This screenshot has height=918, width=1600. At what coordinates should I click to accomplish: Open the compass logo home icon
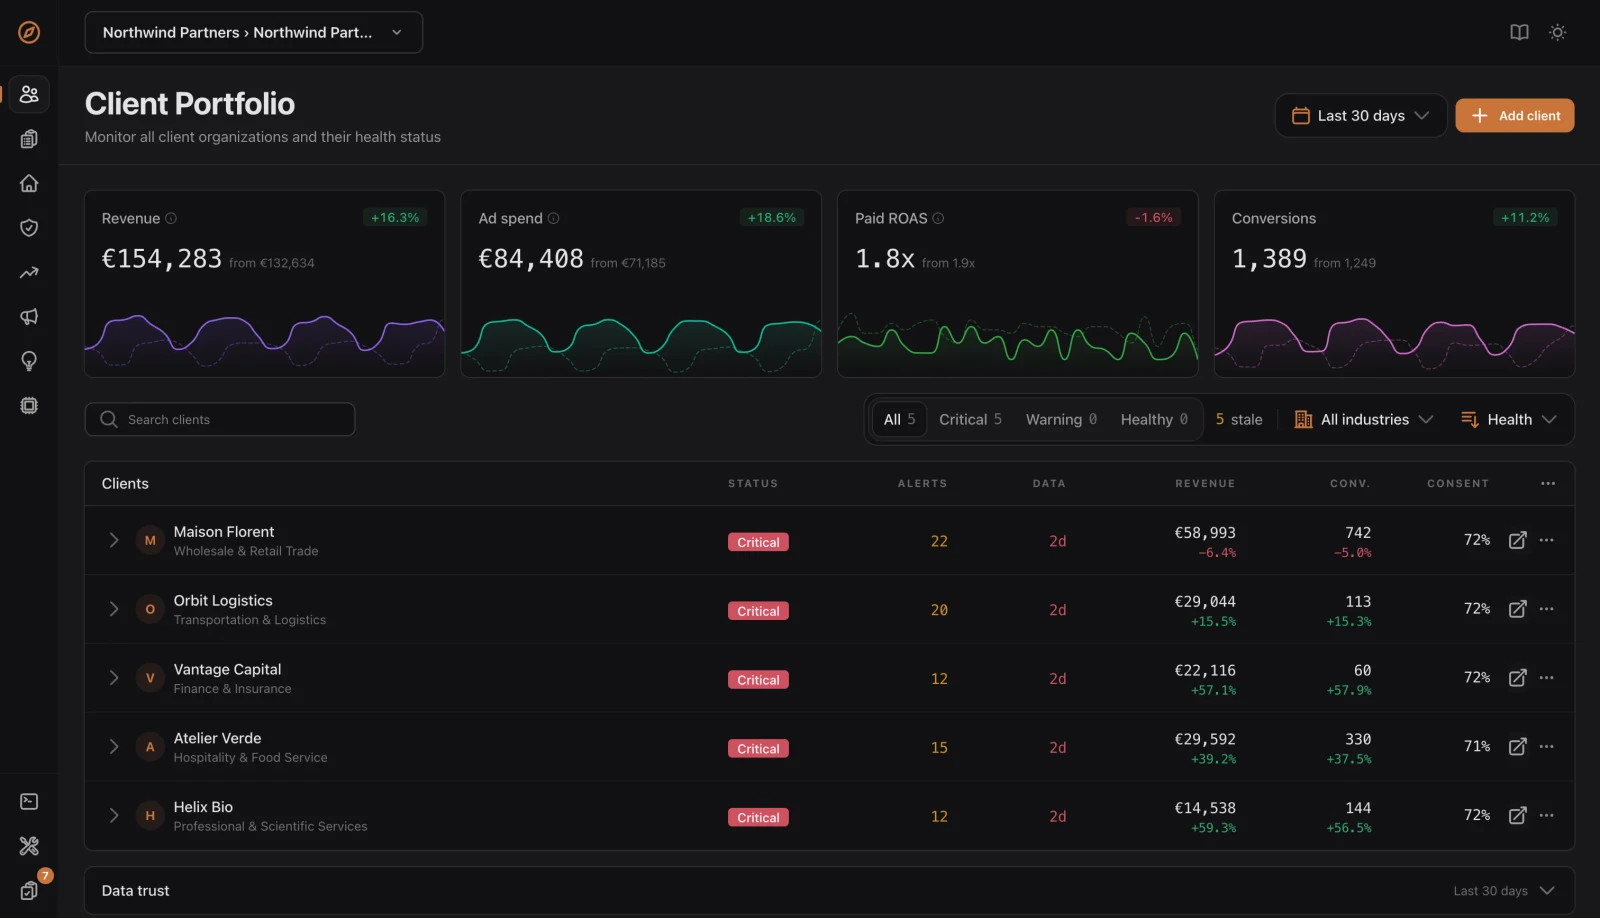pyautogui.click(x=29, y=32)
